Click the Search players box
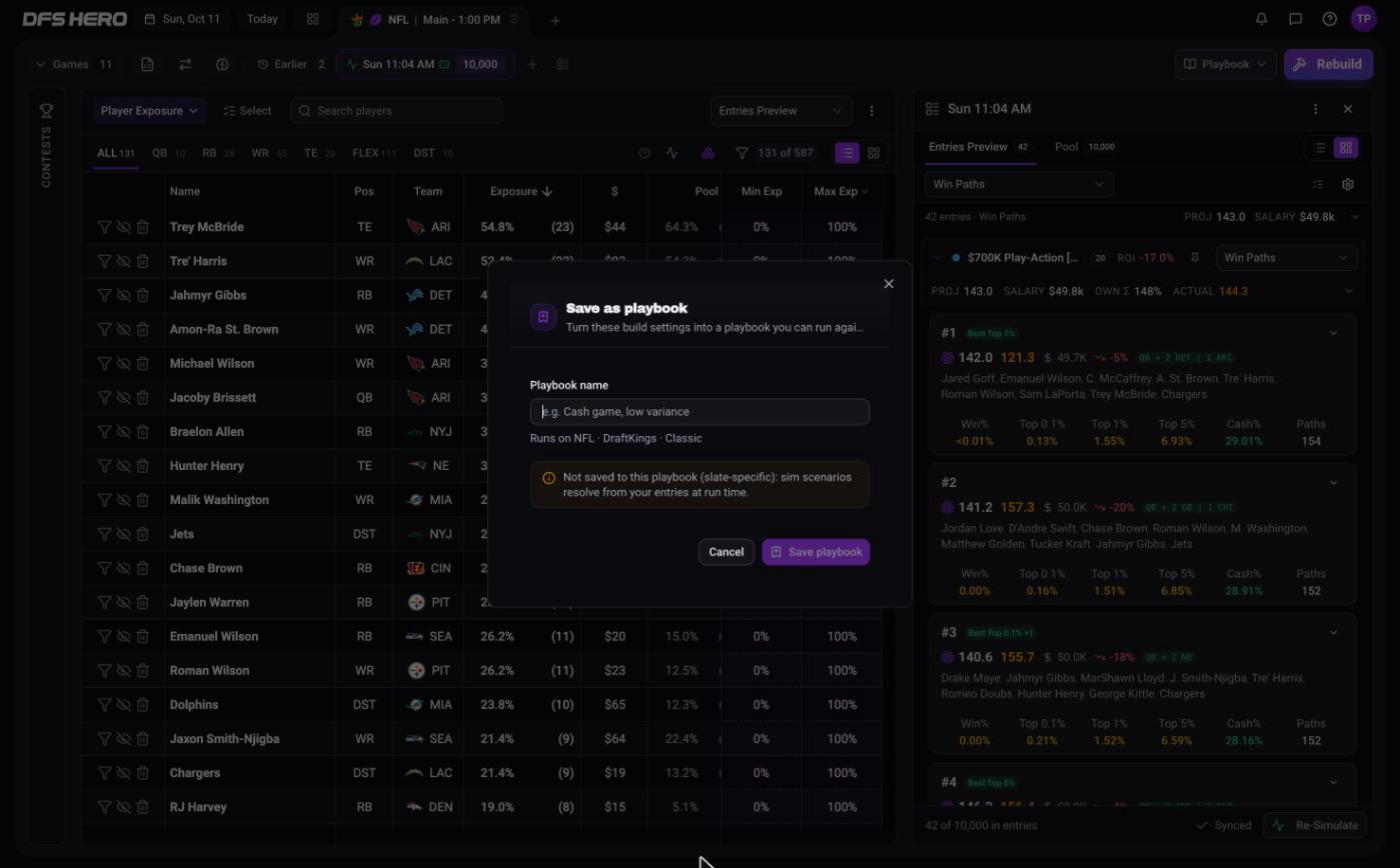This screenshot has height=868, width=1400. click(396, 111)
